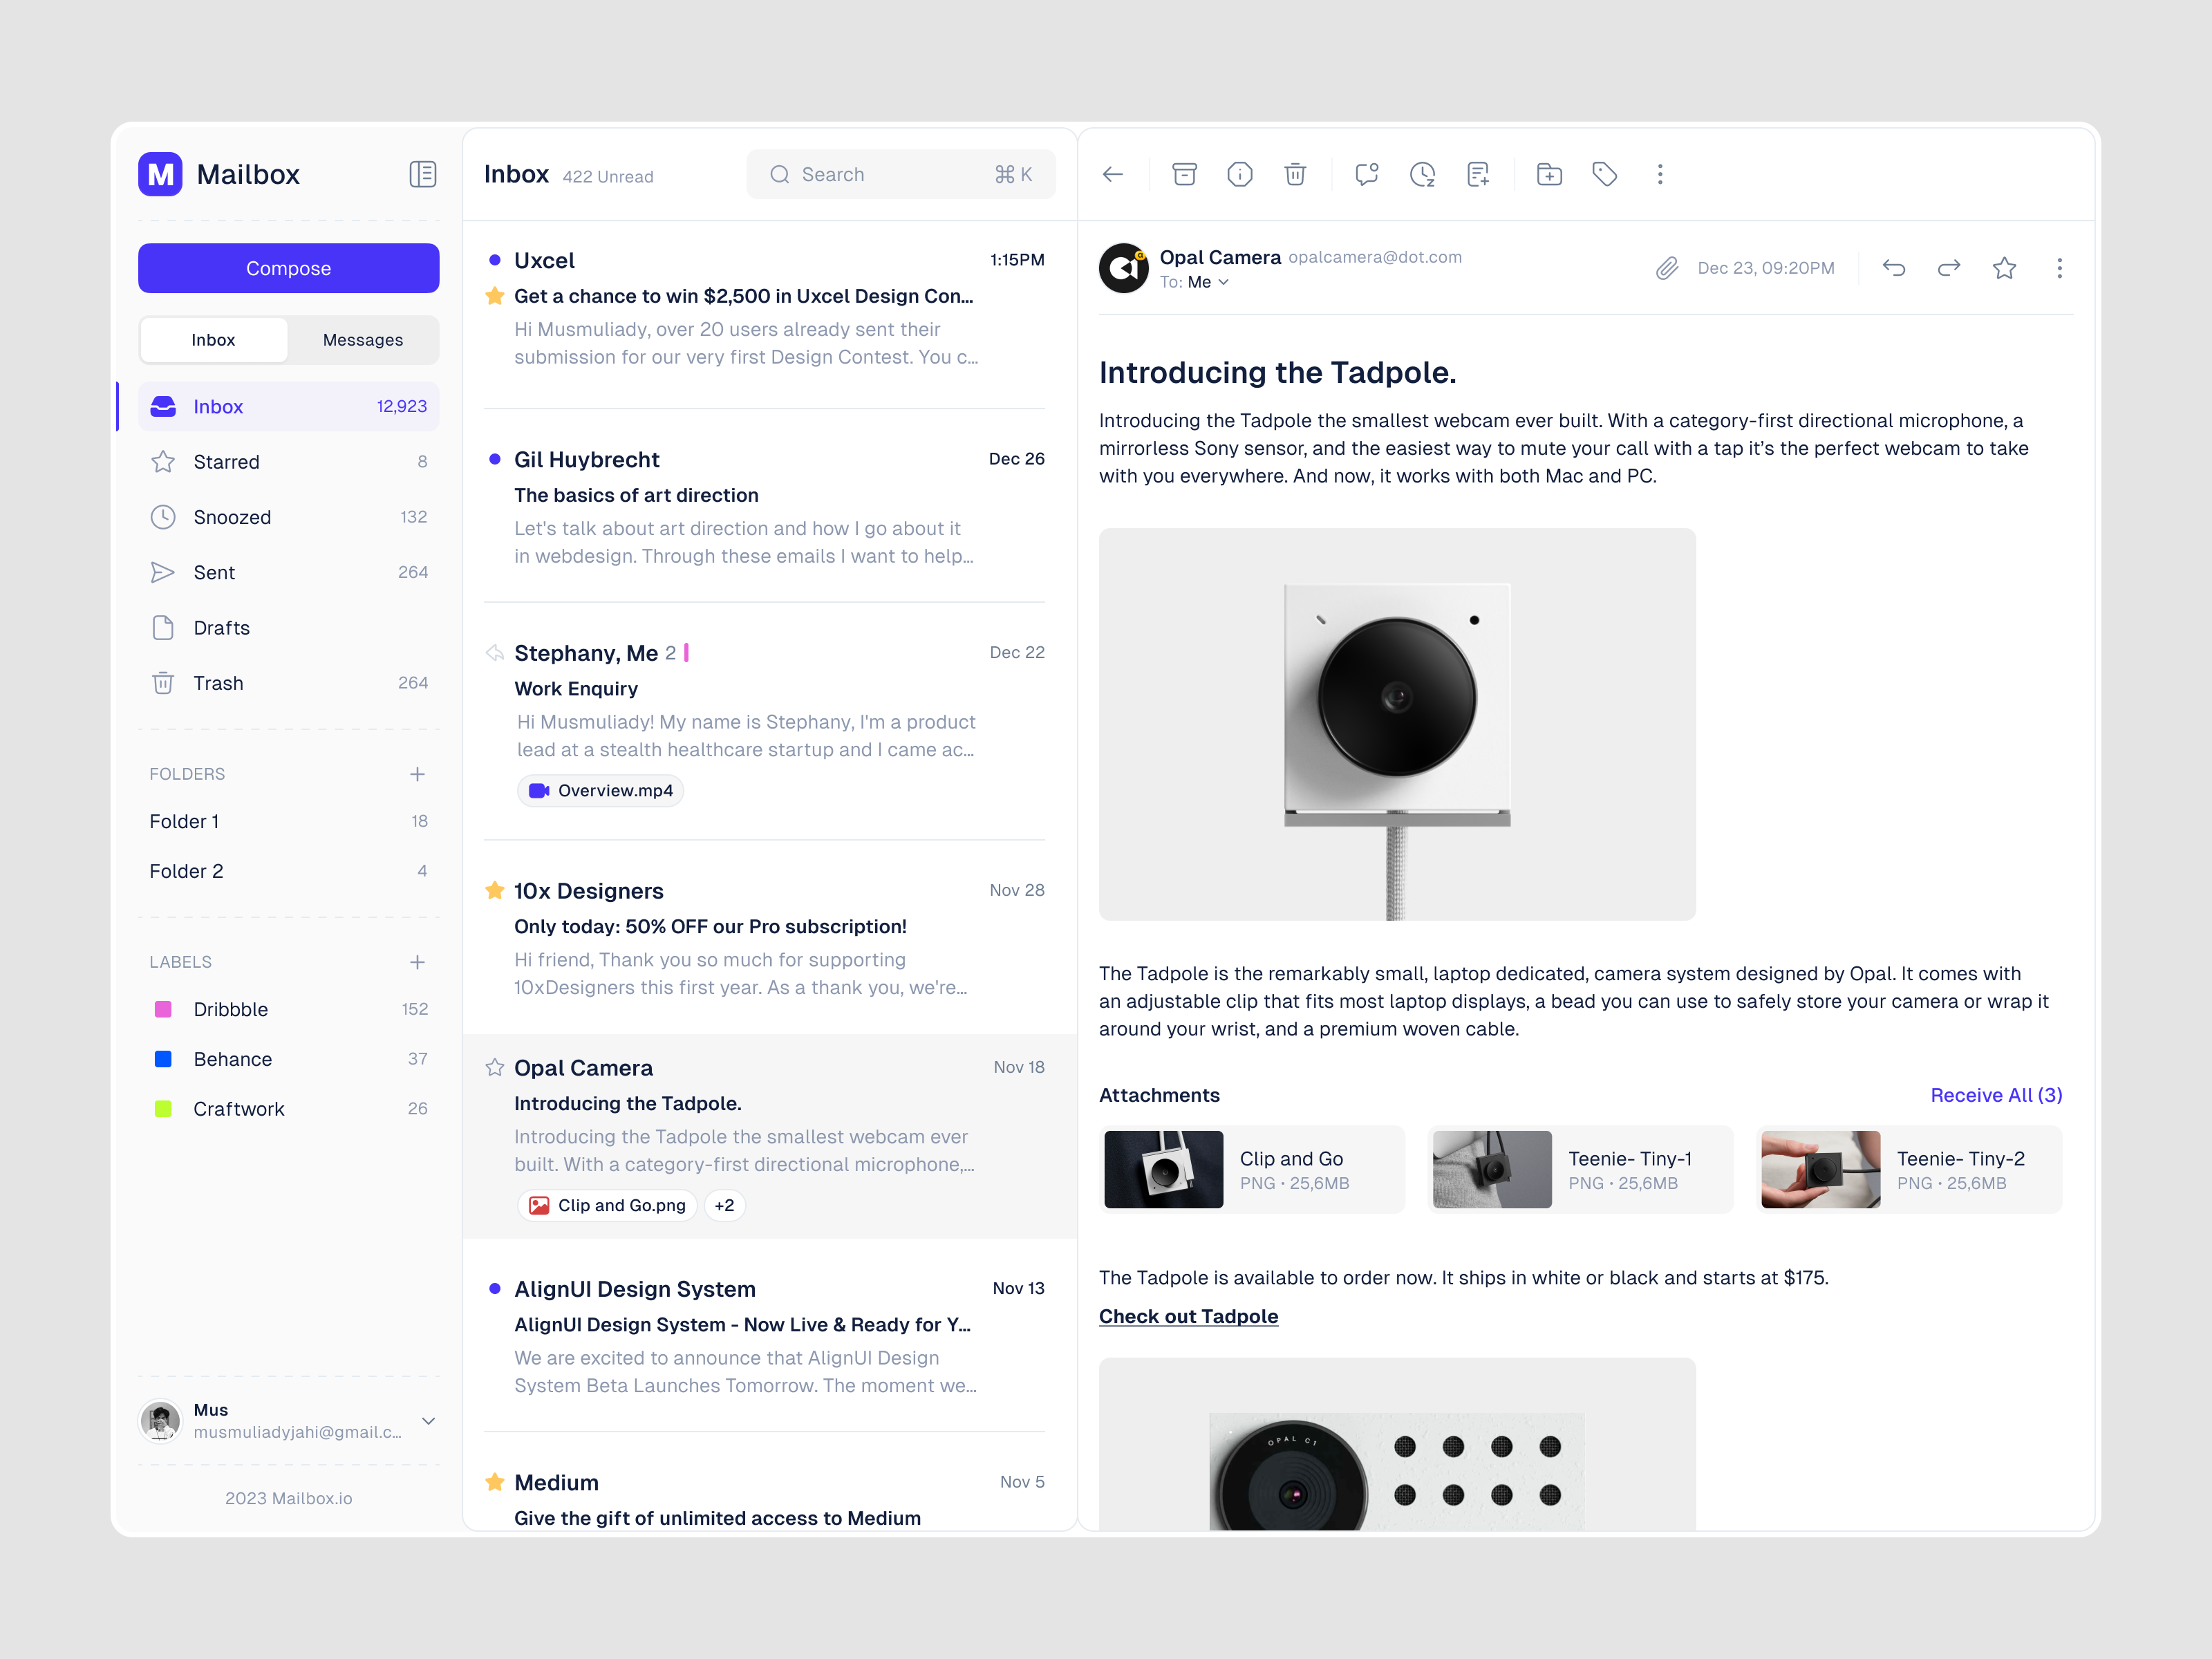Open the account menu for musmuliadyjahi@gmail

pos(428,1421)
